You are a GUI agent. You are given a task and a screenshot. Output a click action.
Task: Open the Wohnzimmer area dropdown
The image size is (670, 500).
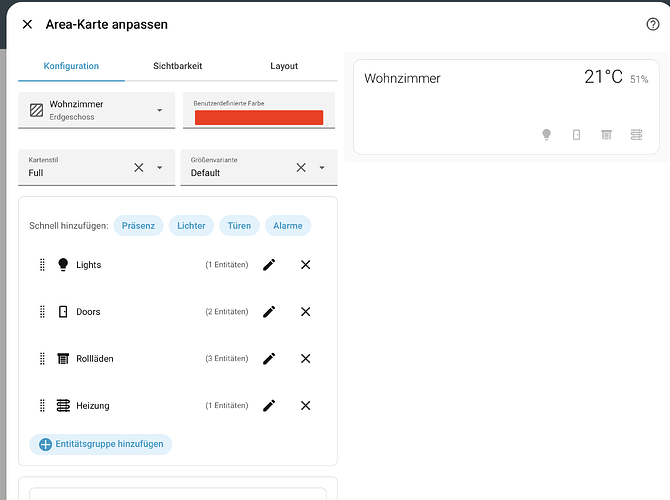pyautogui.click(x=97, y=110)
